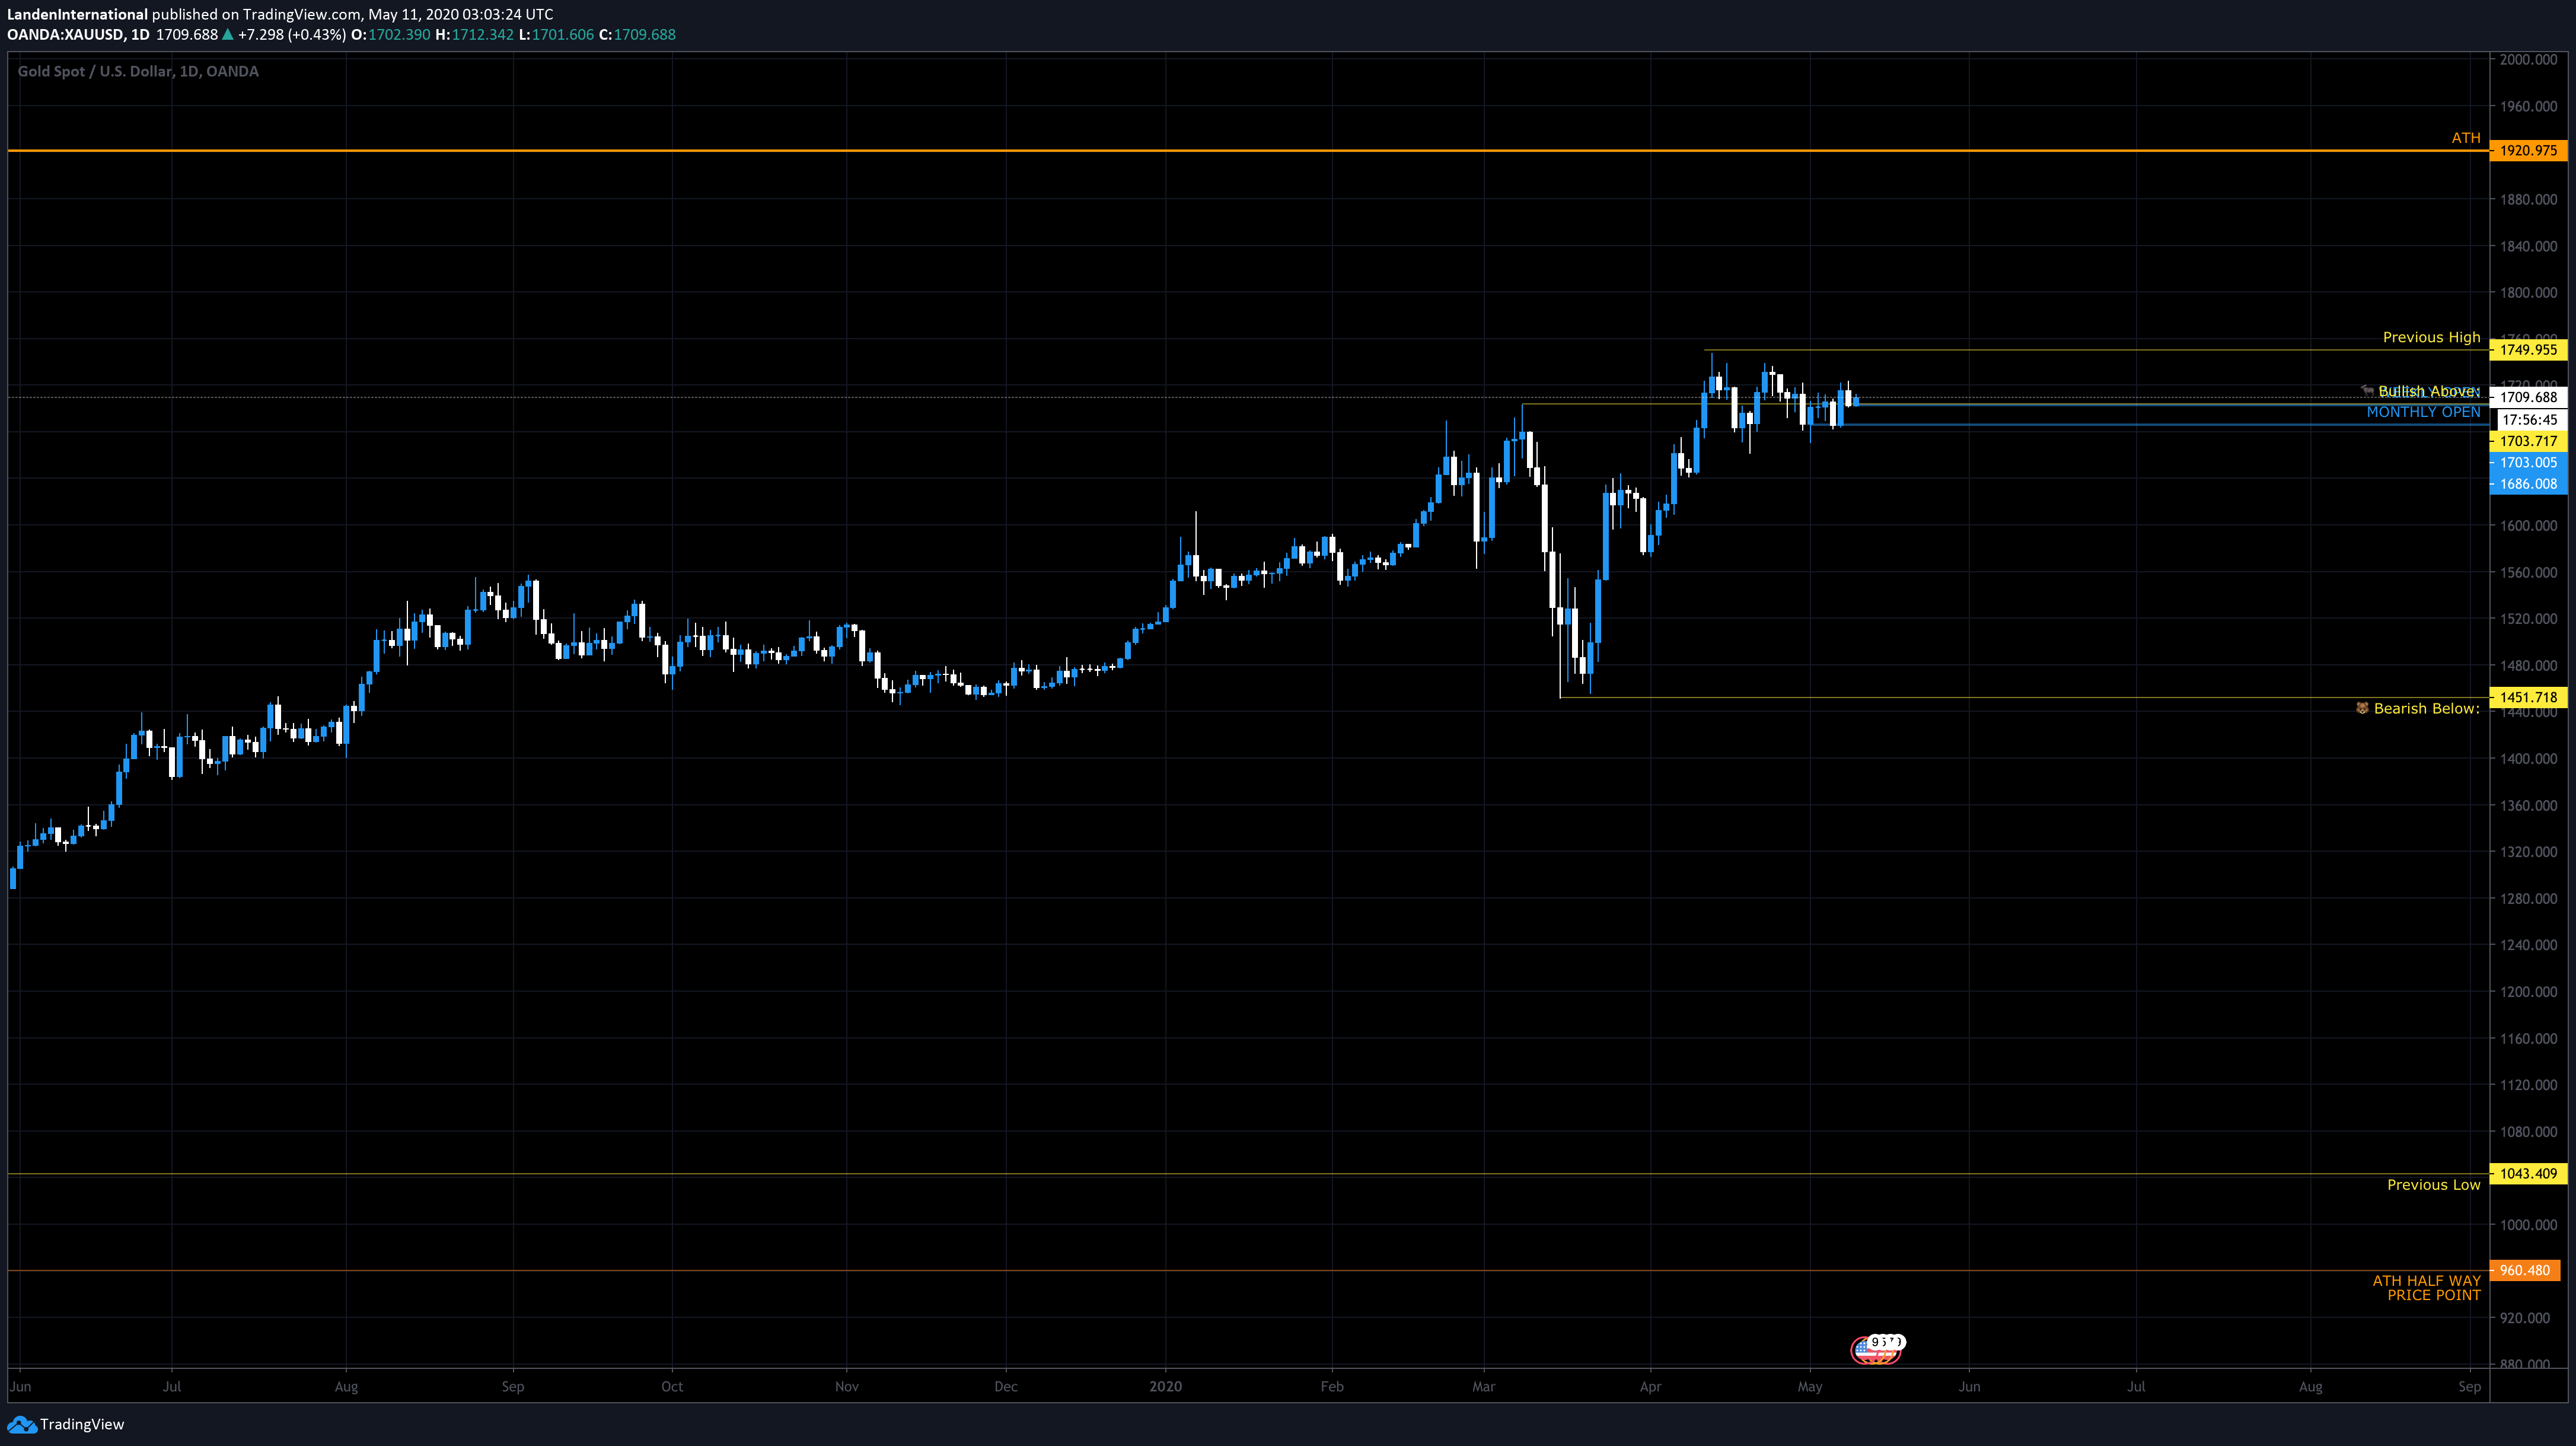Click the 1920.975 orange price label
The image size is (2576, 1446).
pyautogui.click(x=2527, y=151)
